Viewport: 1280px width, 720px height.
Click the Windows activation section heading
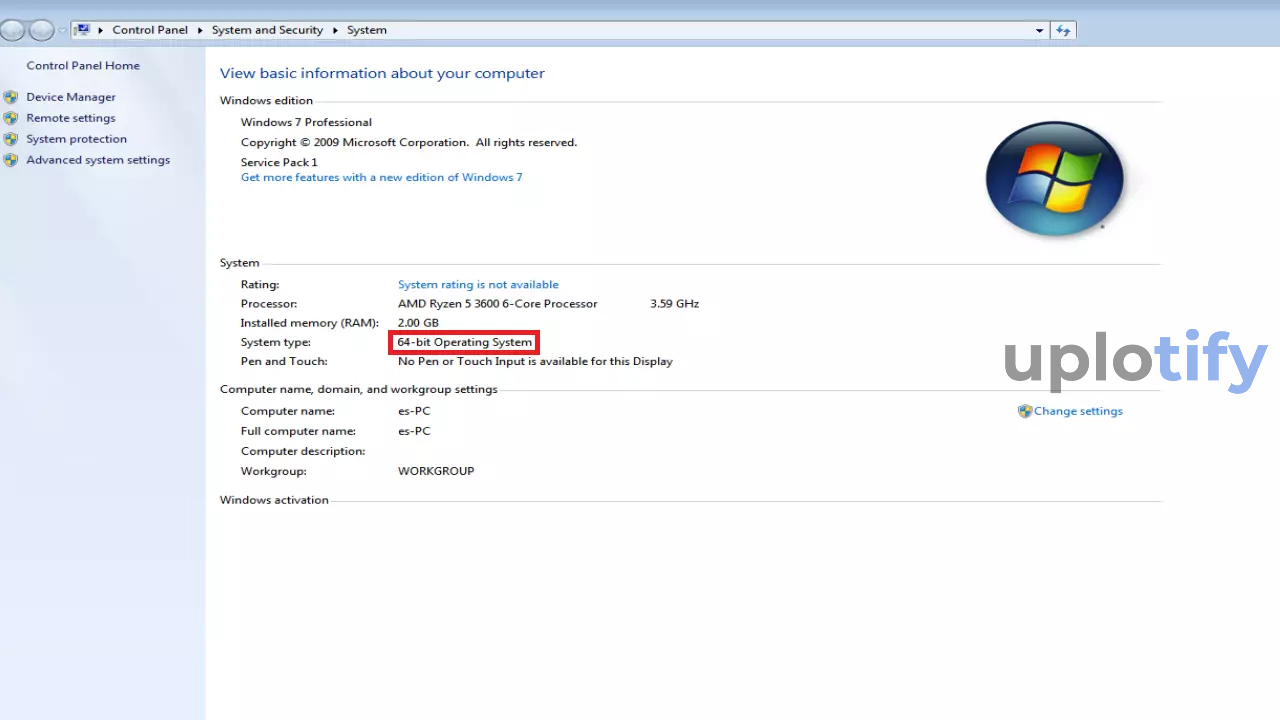(274, 500)
